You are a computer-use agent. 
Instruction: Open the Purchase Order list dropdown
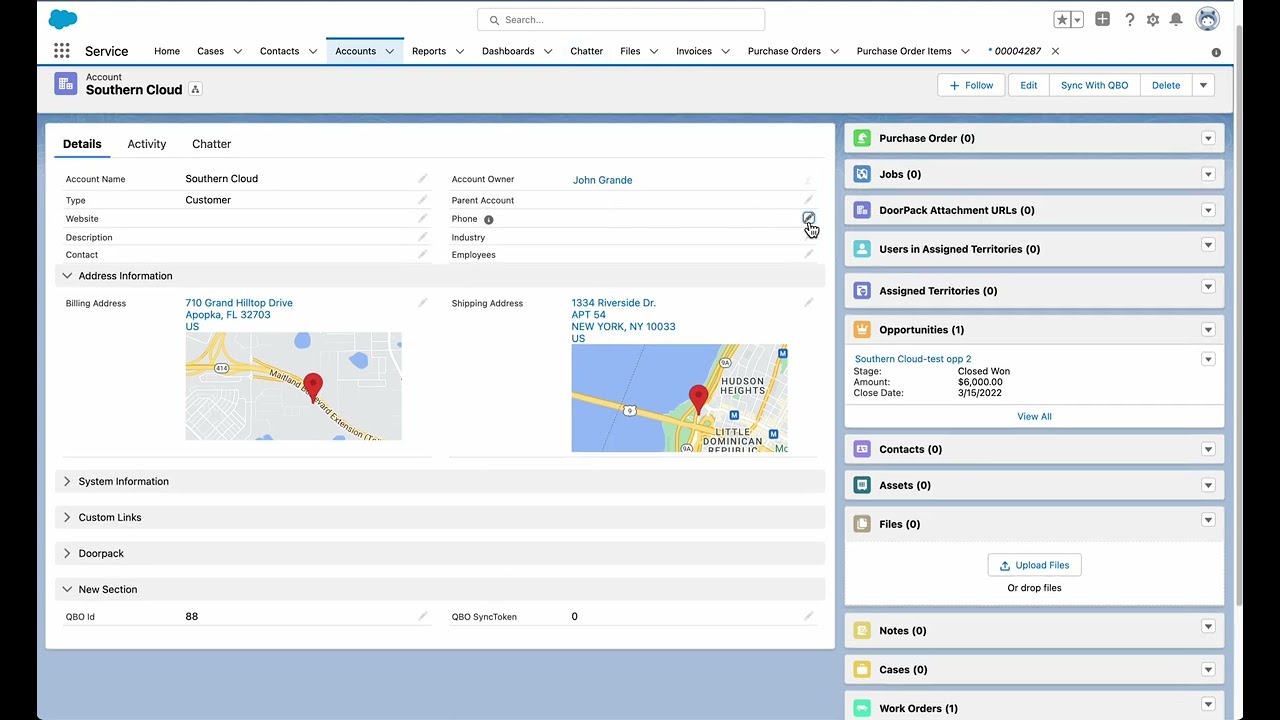[1208, 138]
